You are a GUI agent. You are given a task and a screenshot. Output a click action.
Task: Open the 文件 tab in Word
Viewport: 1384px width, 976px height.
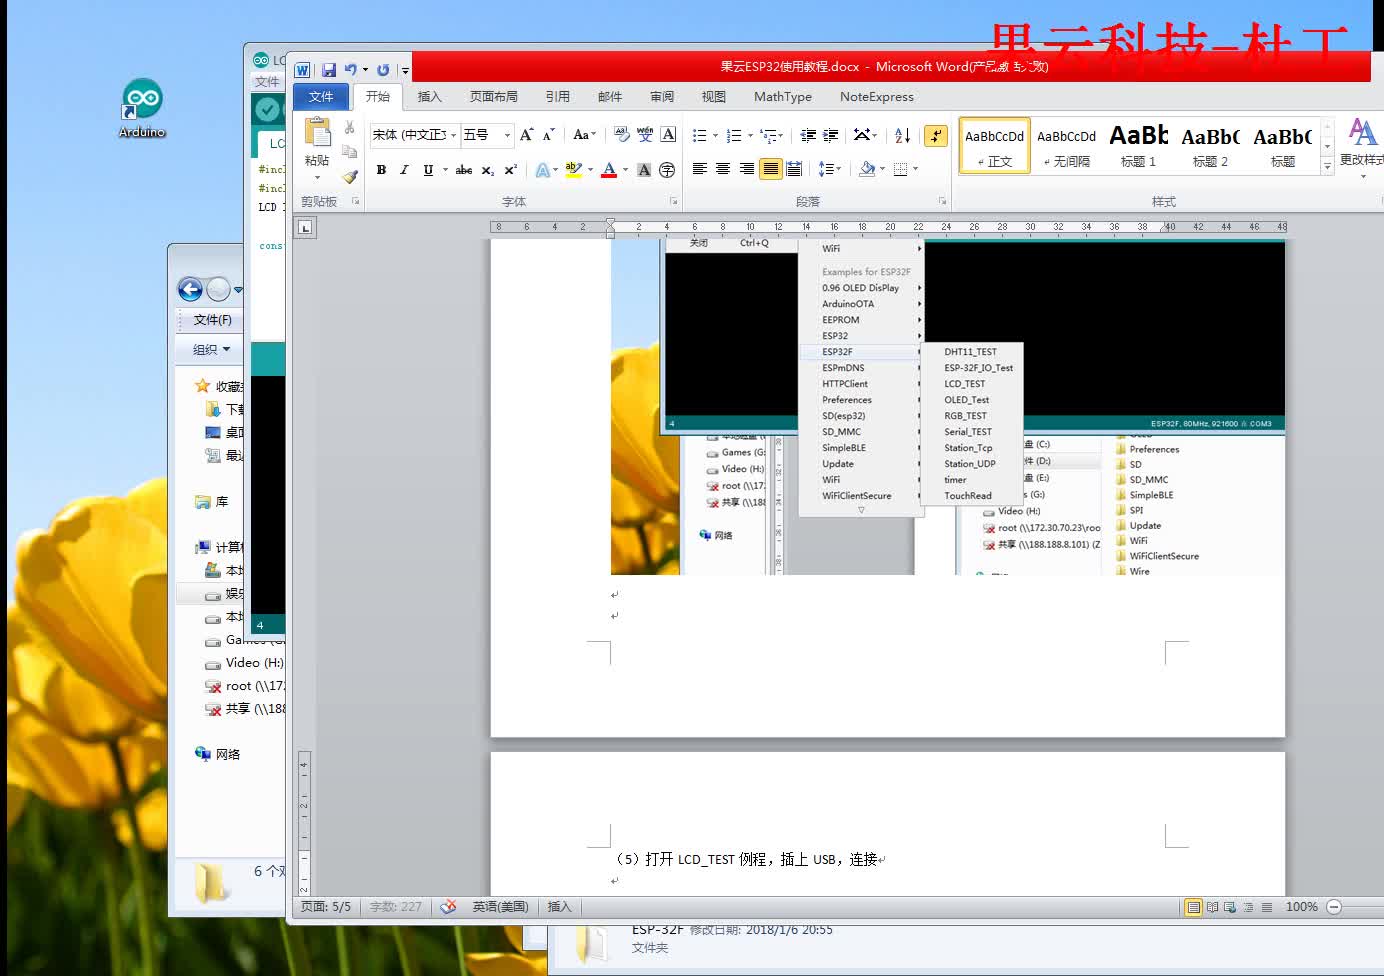pos(321,96)
